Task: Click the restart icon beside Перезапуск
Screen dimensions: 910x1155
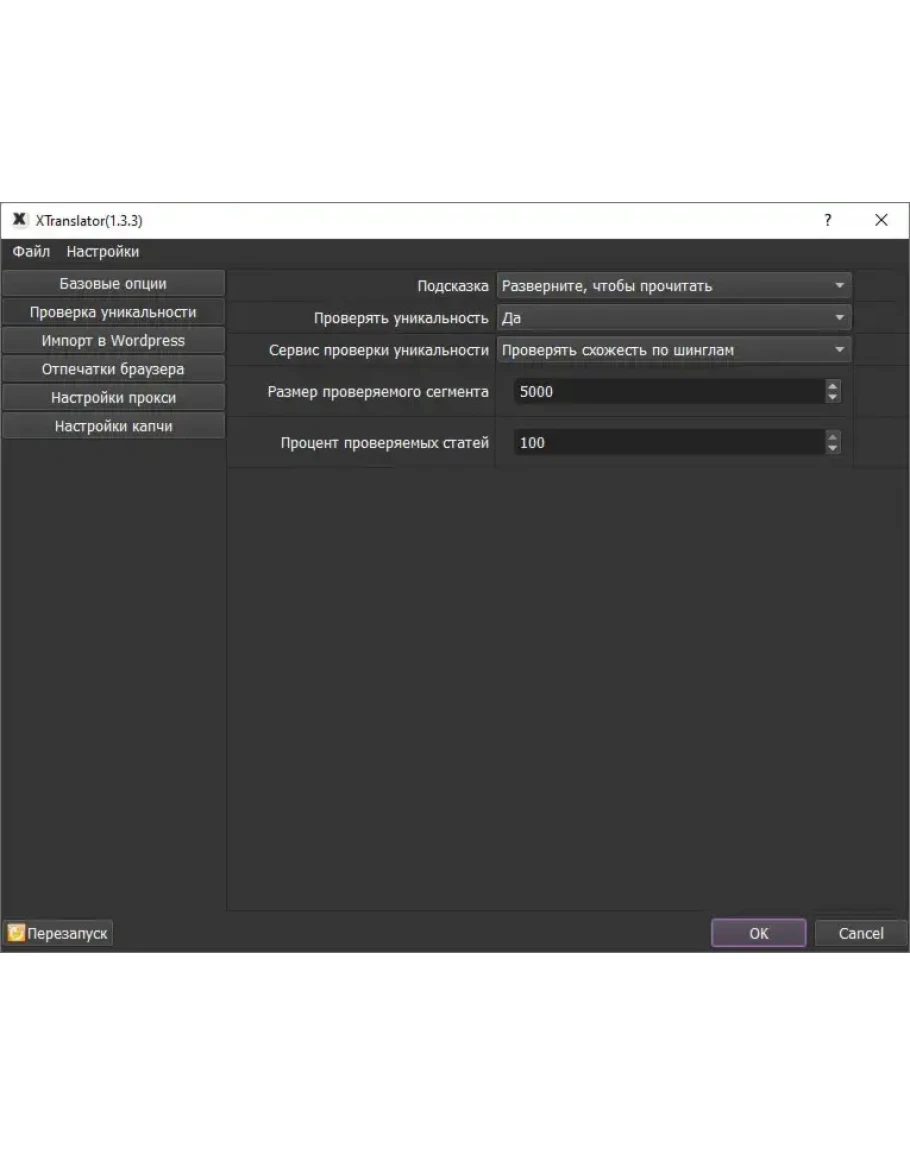Action: pyautogui.click(x=16, y=933)
